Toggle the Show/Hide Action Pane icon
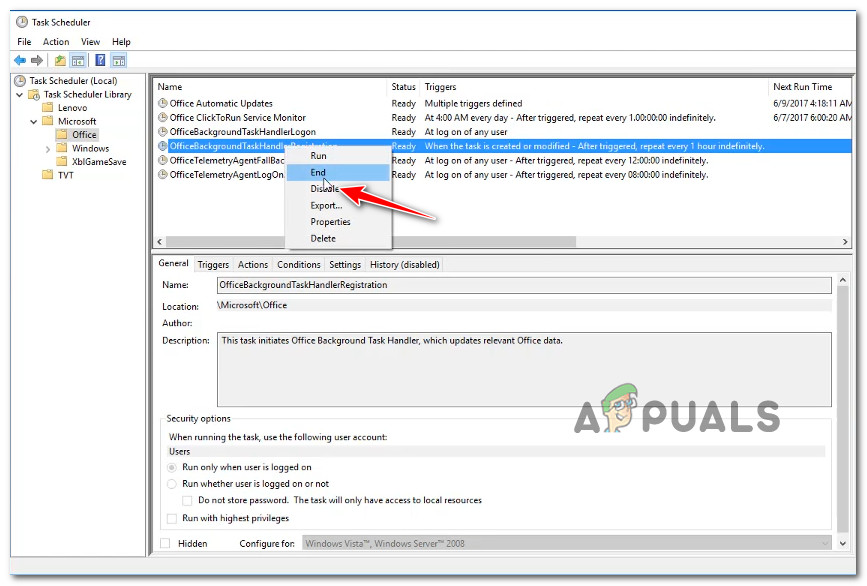This screenshot has width=867, height=586. [119, 60]
